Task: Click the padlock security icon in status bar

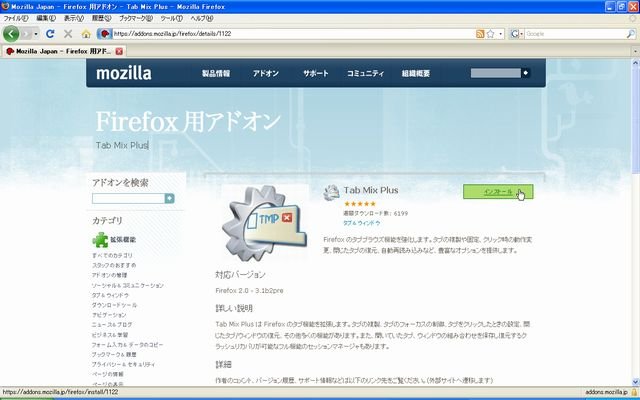Action: [634, 392]
